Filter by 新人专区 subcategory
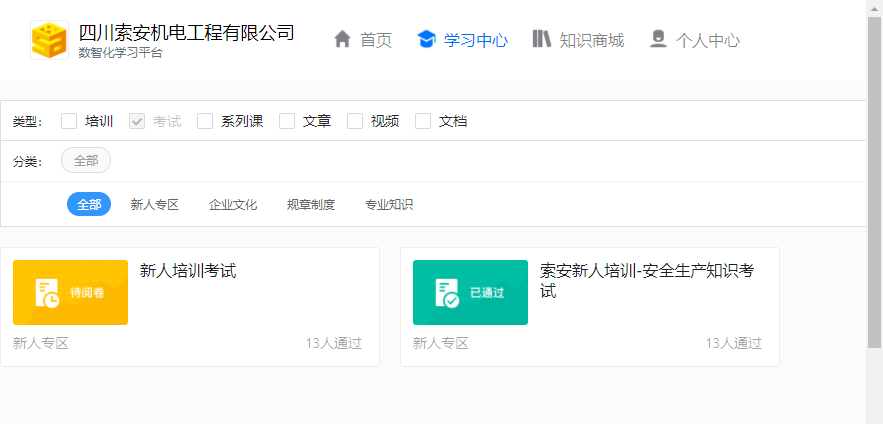 pos(155,204)
